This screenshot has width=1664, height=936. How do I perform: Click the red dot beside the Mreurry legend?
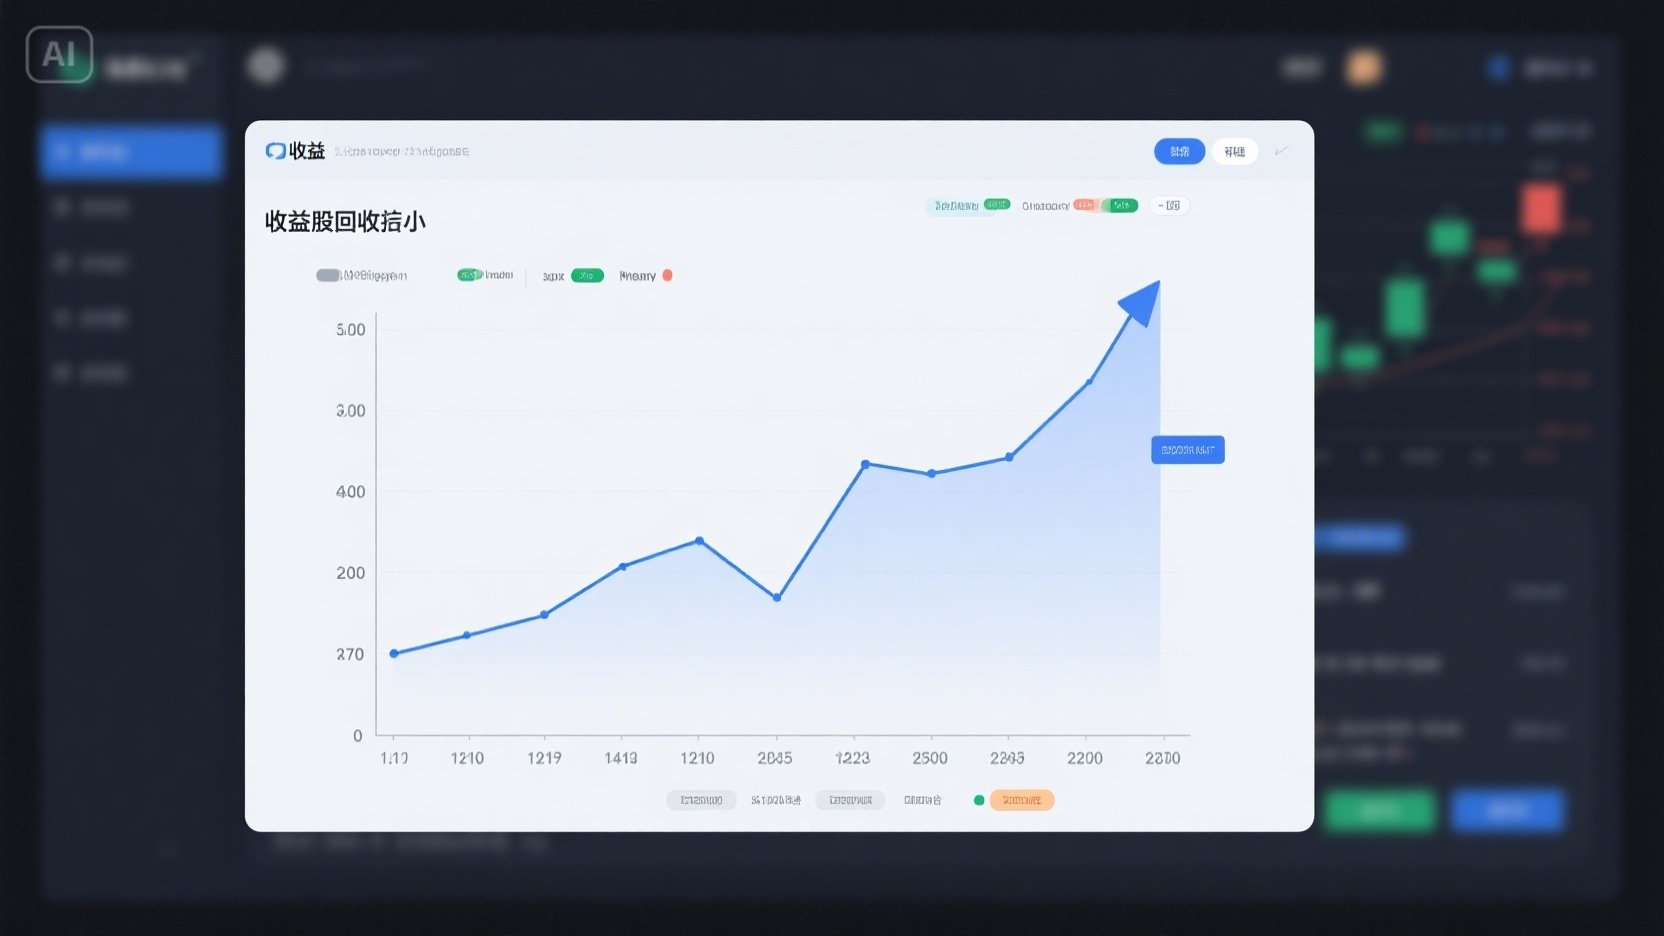[667, 275]
